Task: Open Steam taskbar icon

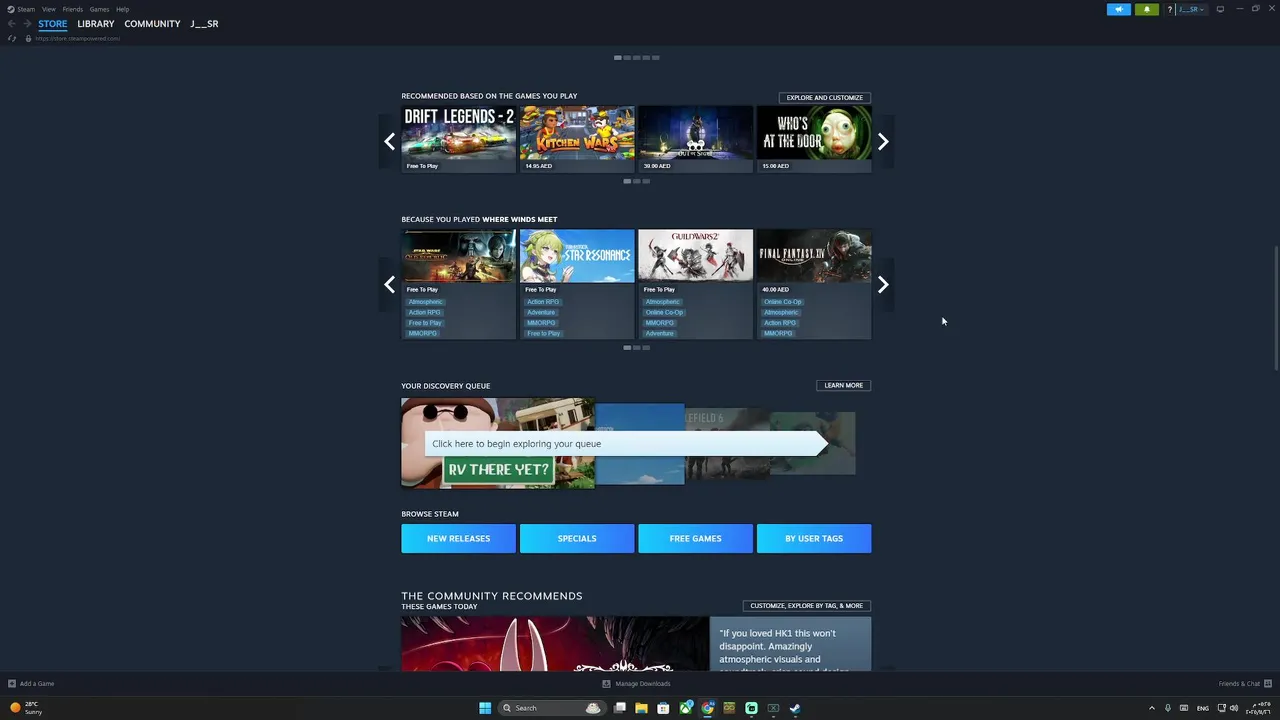Action: [795, 708]
